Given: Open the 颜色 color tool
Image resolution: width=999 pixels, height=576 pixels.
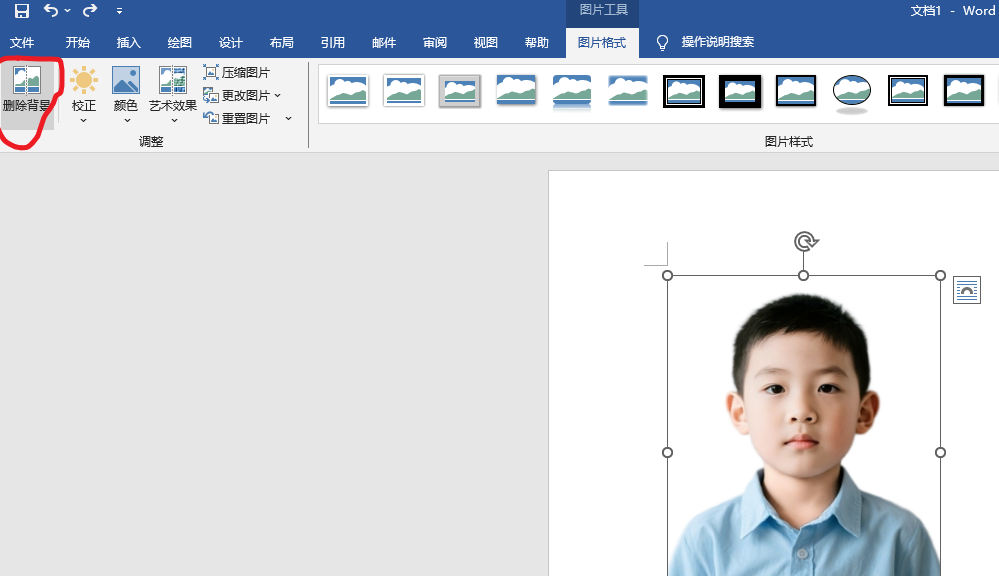Looking at the screenshot, I should coord(126,94).
